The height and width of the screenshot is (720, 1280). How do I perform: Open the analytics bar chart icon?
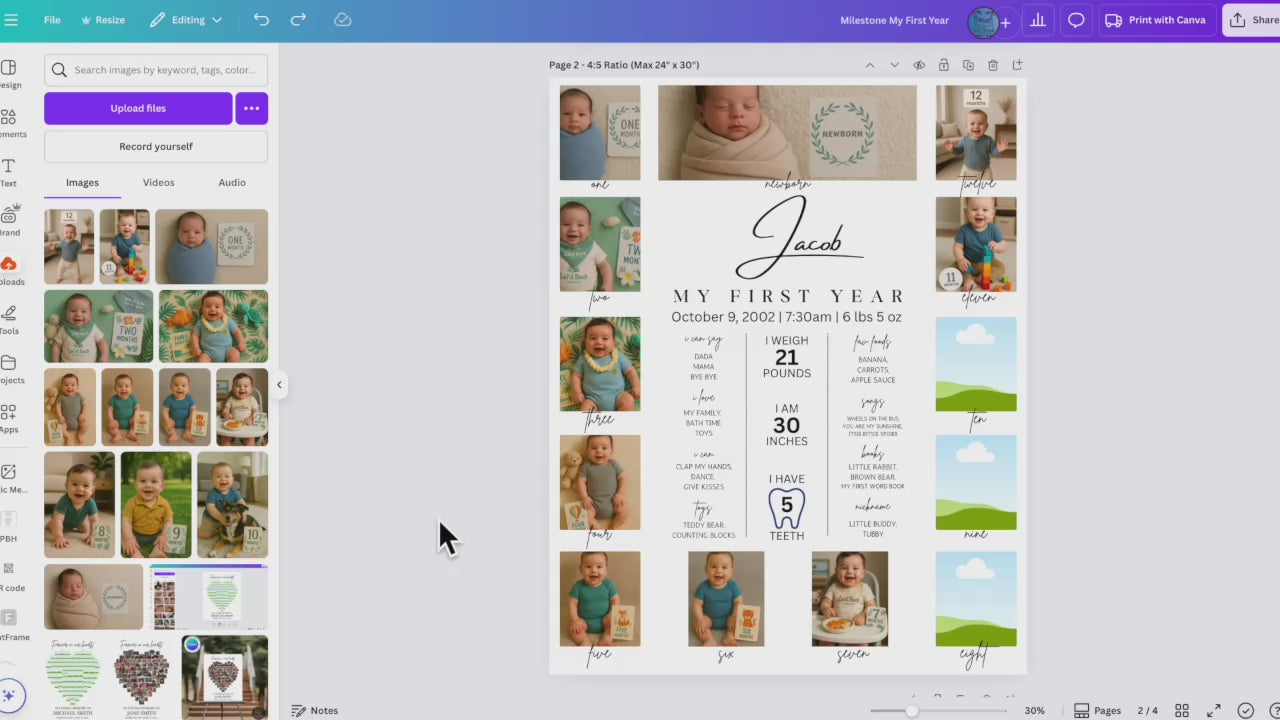click(1038, 20)
